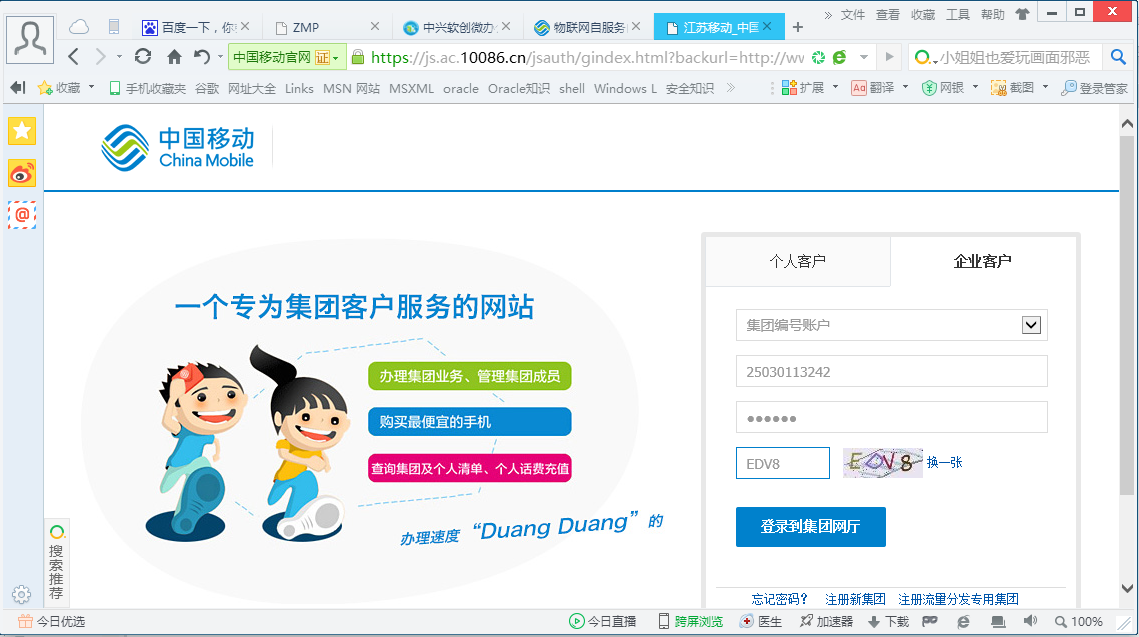Select the 企业客户 login tab
Screen dimensions: 1139x637
coord(983,261)
